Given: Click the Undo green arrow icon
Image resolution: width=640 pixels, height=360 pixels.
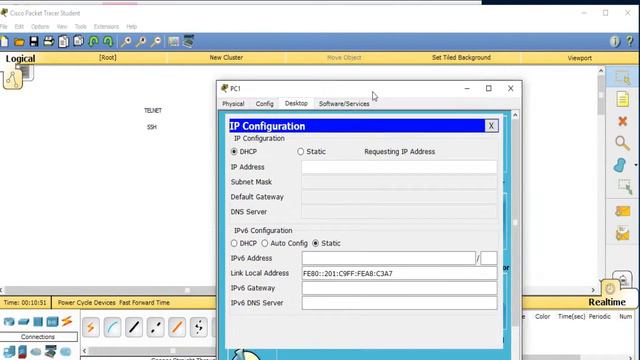Looking at the screenshot, I should [93, 41].
